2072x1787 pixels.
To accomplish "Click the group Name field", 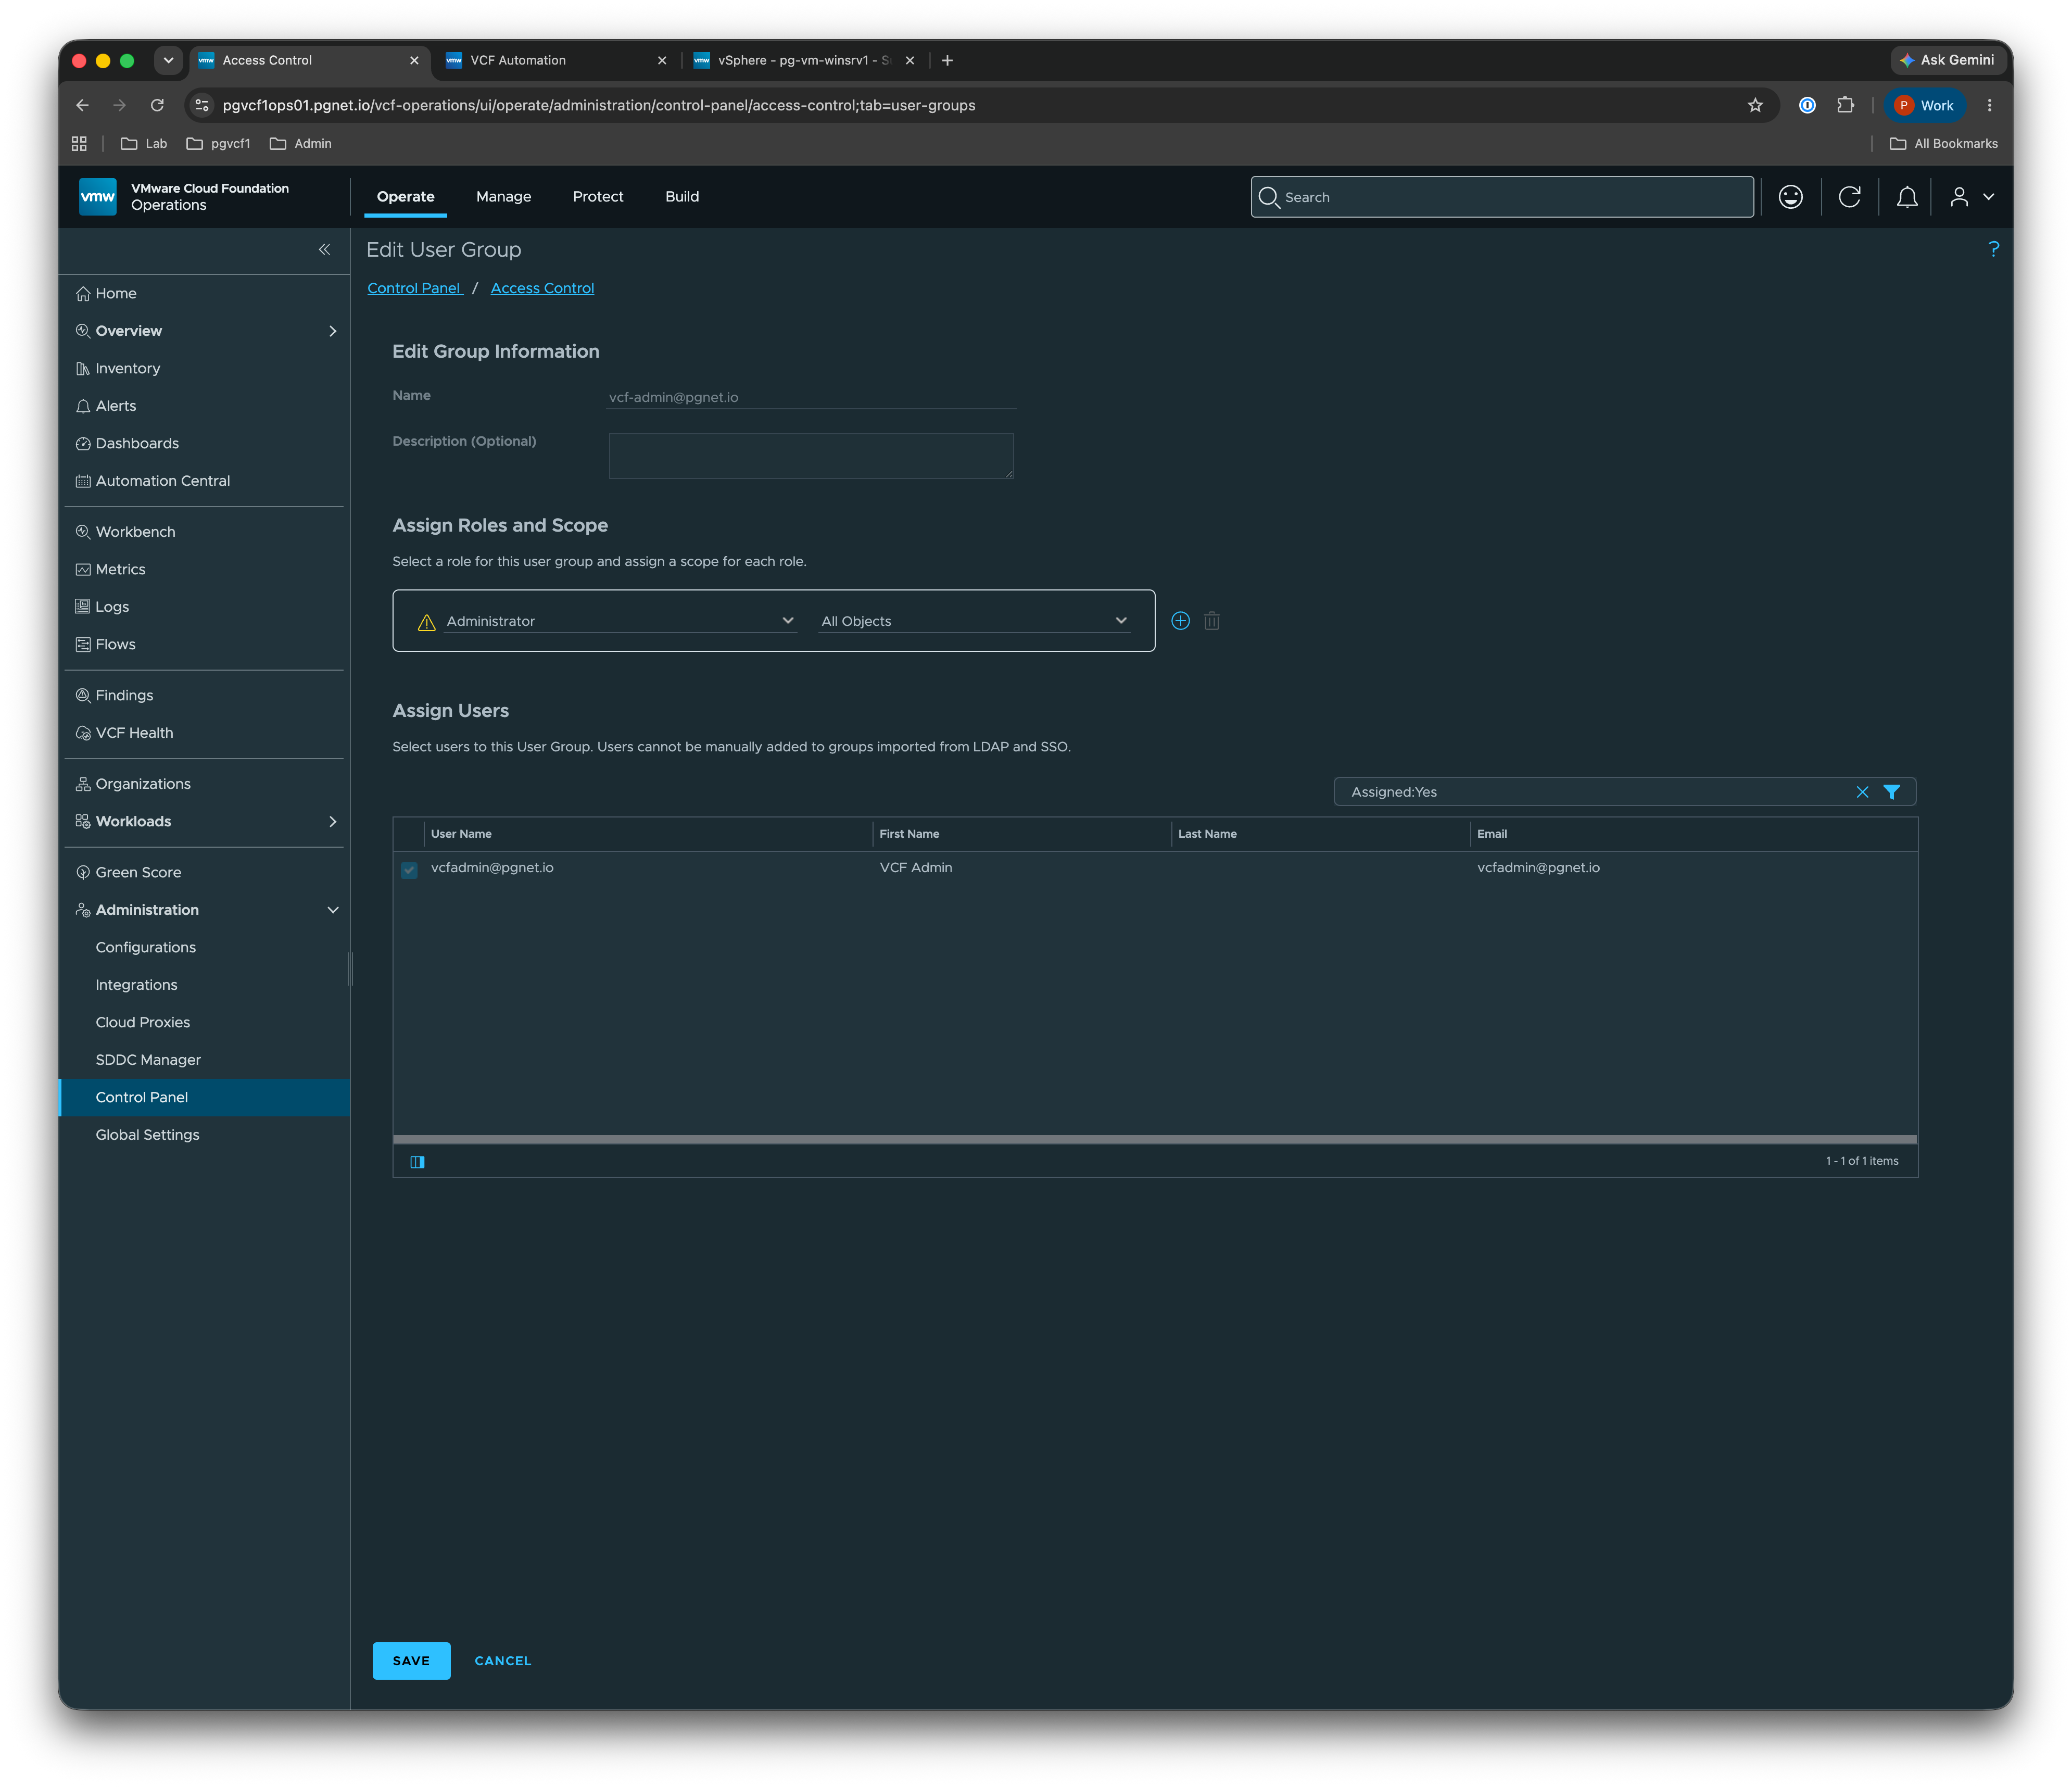I will pos(811,397).
